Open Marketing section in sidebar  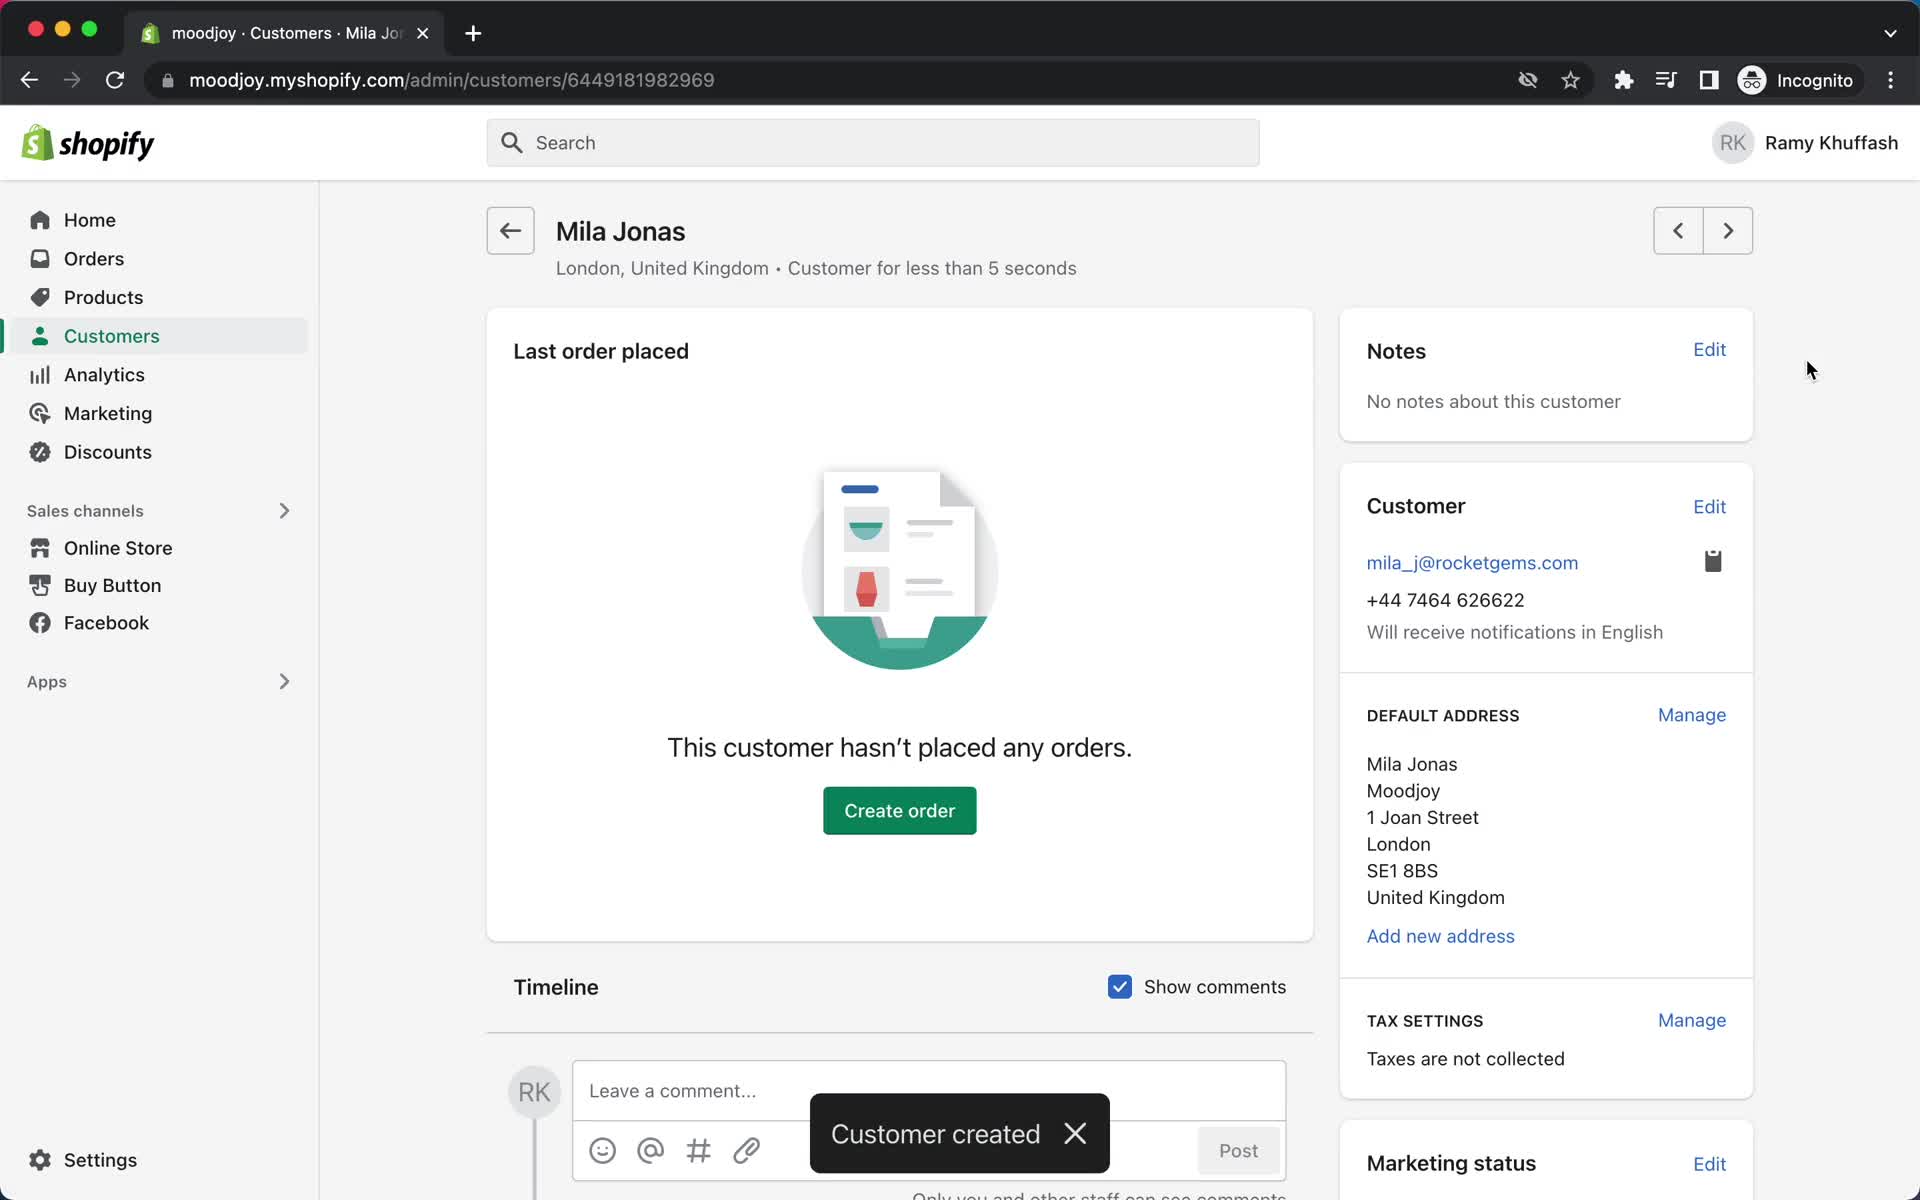click(108, 412)
